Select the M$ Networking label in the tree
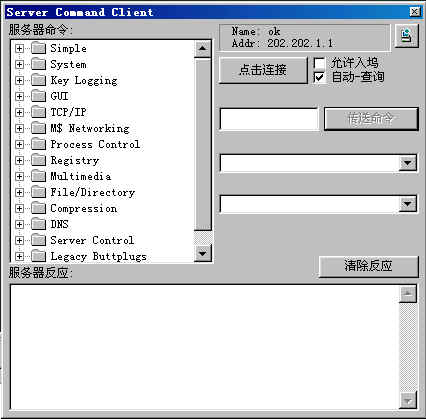 click(90, 129)
